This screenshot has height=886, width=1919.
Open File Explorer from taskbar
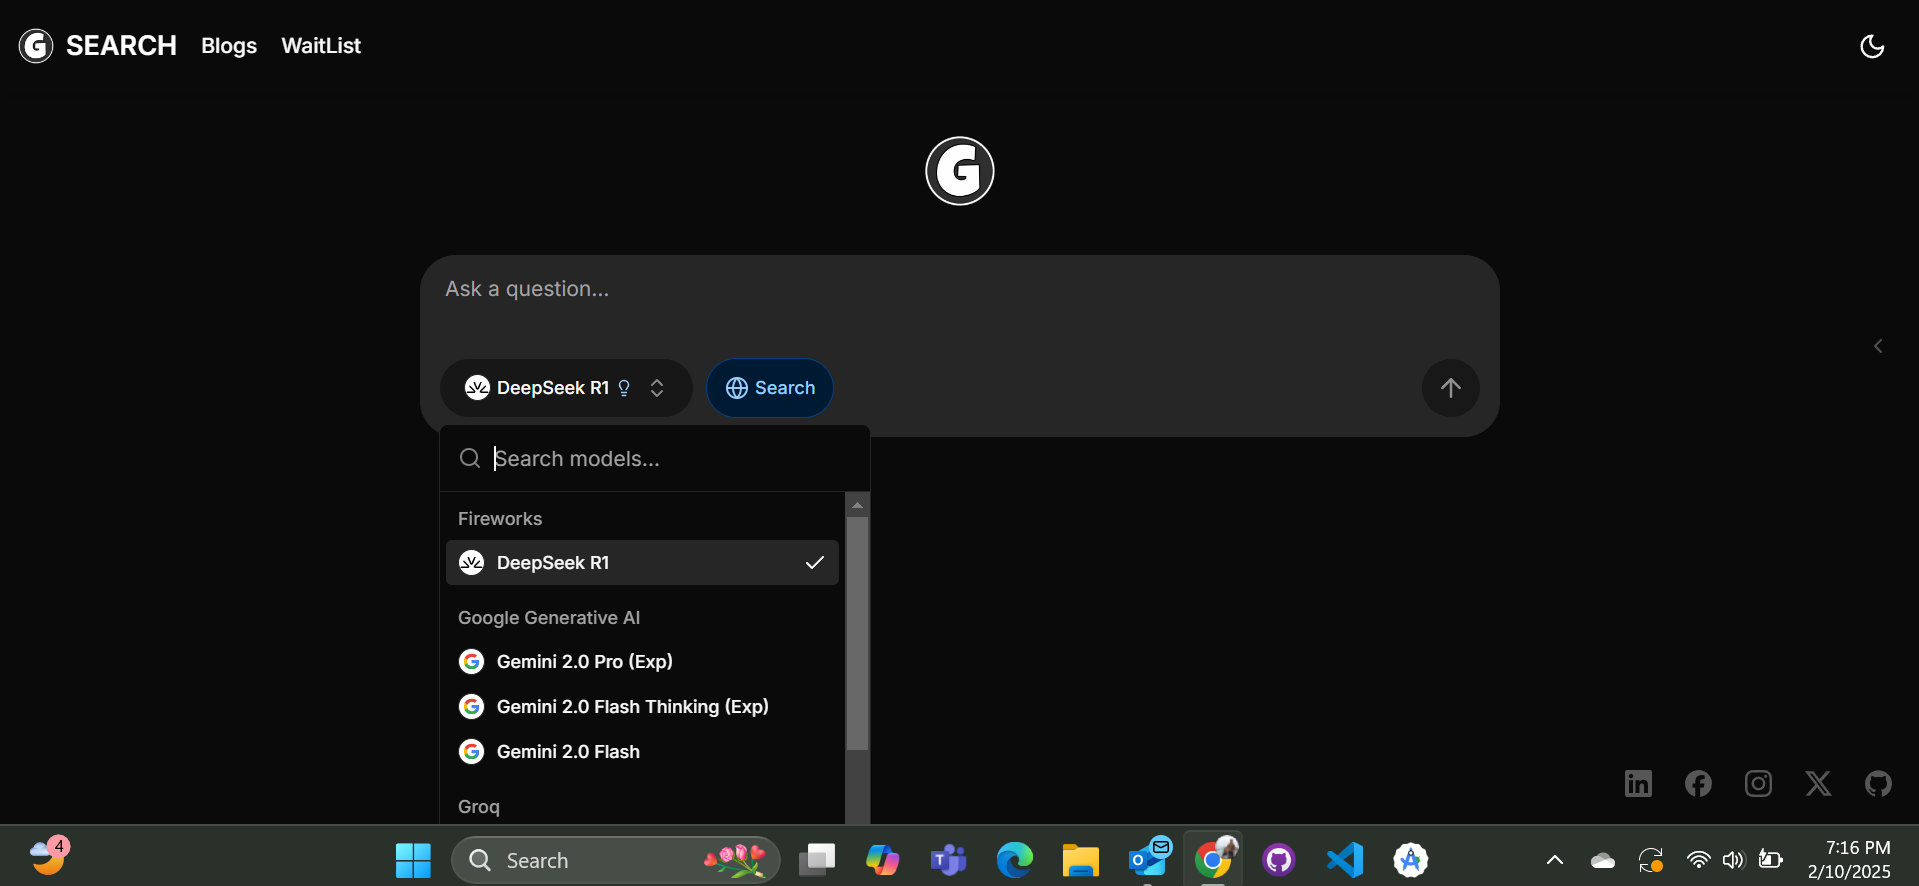(1080, 860)
